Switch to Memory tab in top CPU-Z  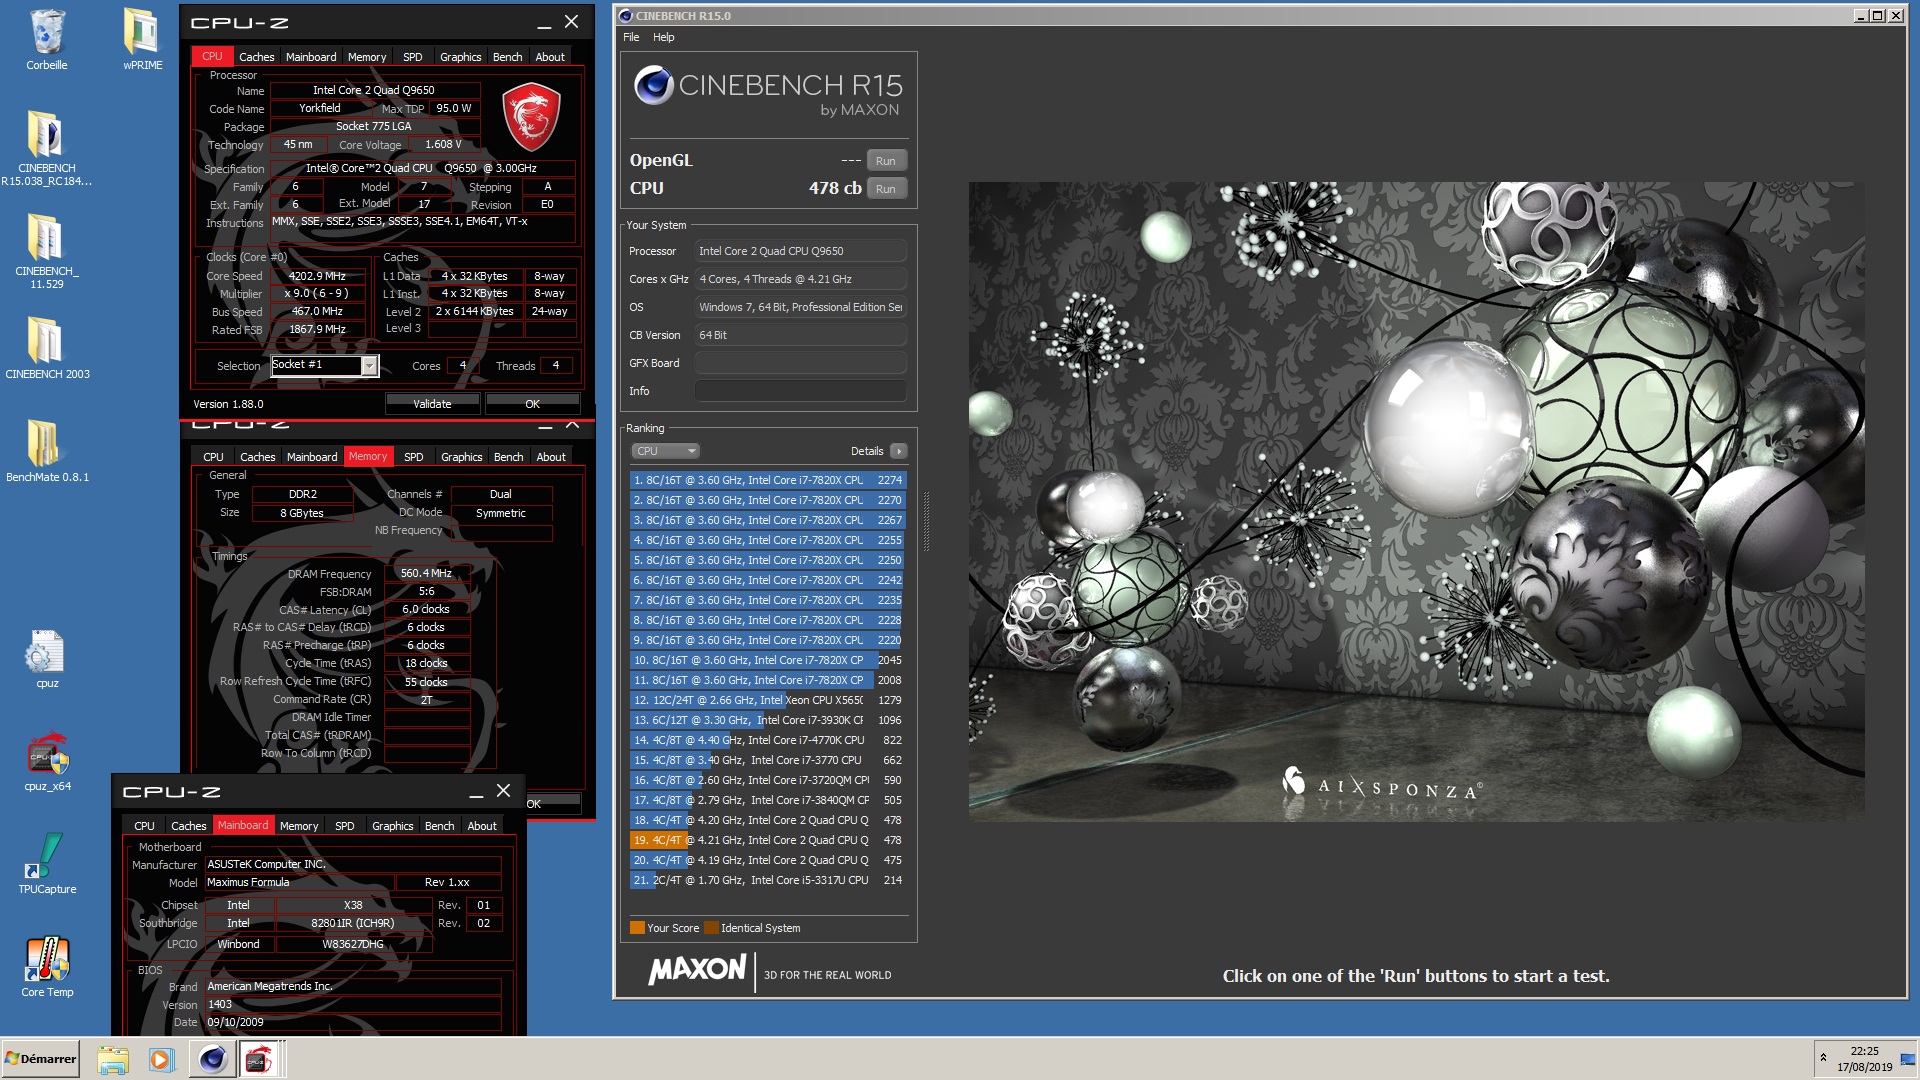[x=367, y=57]
